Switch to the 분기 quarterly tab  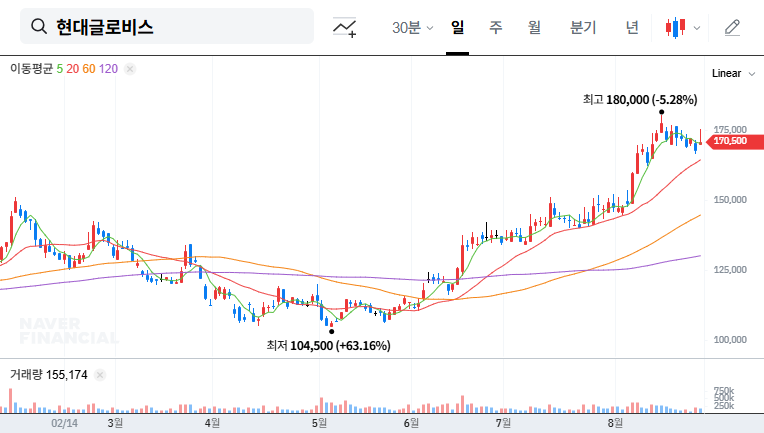[x=583, y=27]
